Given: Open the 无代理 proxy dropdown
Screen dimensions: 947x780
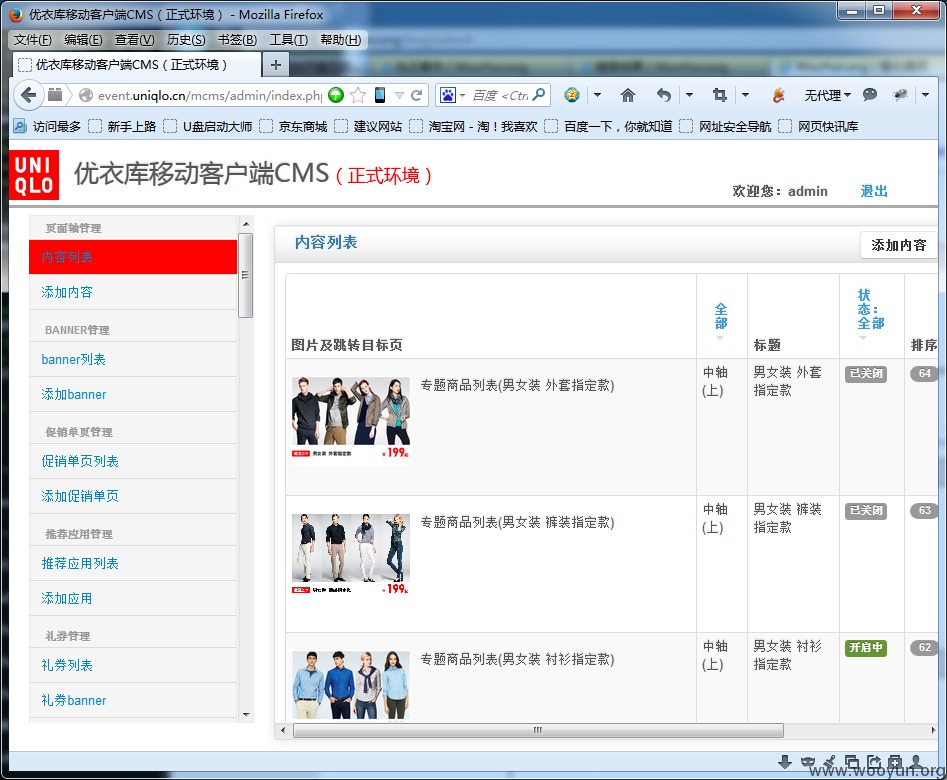Looking at the screenshot, I should pyautogui.click(x=827, y=95).
